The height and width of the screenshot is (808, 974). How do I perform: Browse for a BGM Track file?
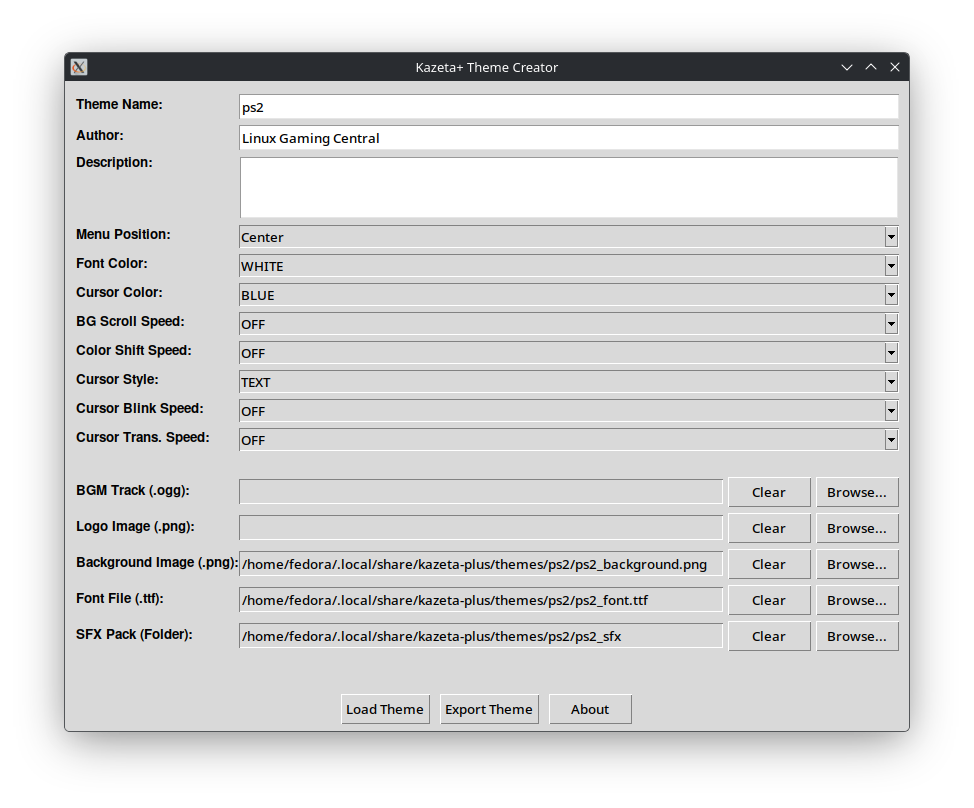[857, 492]
